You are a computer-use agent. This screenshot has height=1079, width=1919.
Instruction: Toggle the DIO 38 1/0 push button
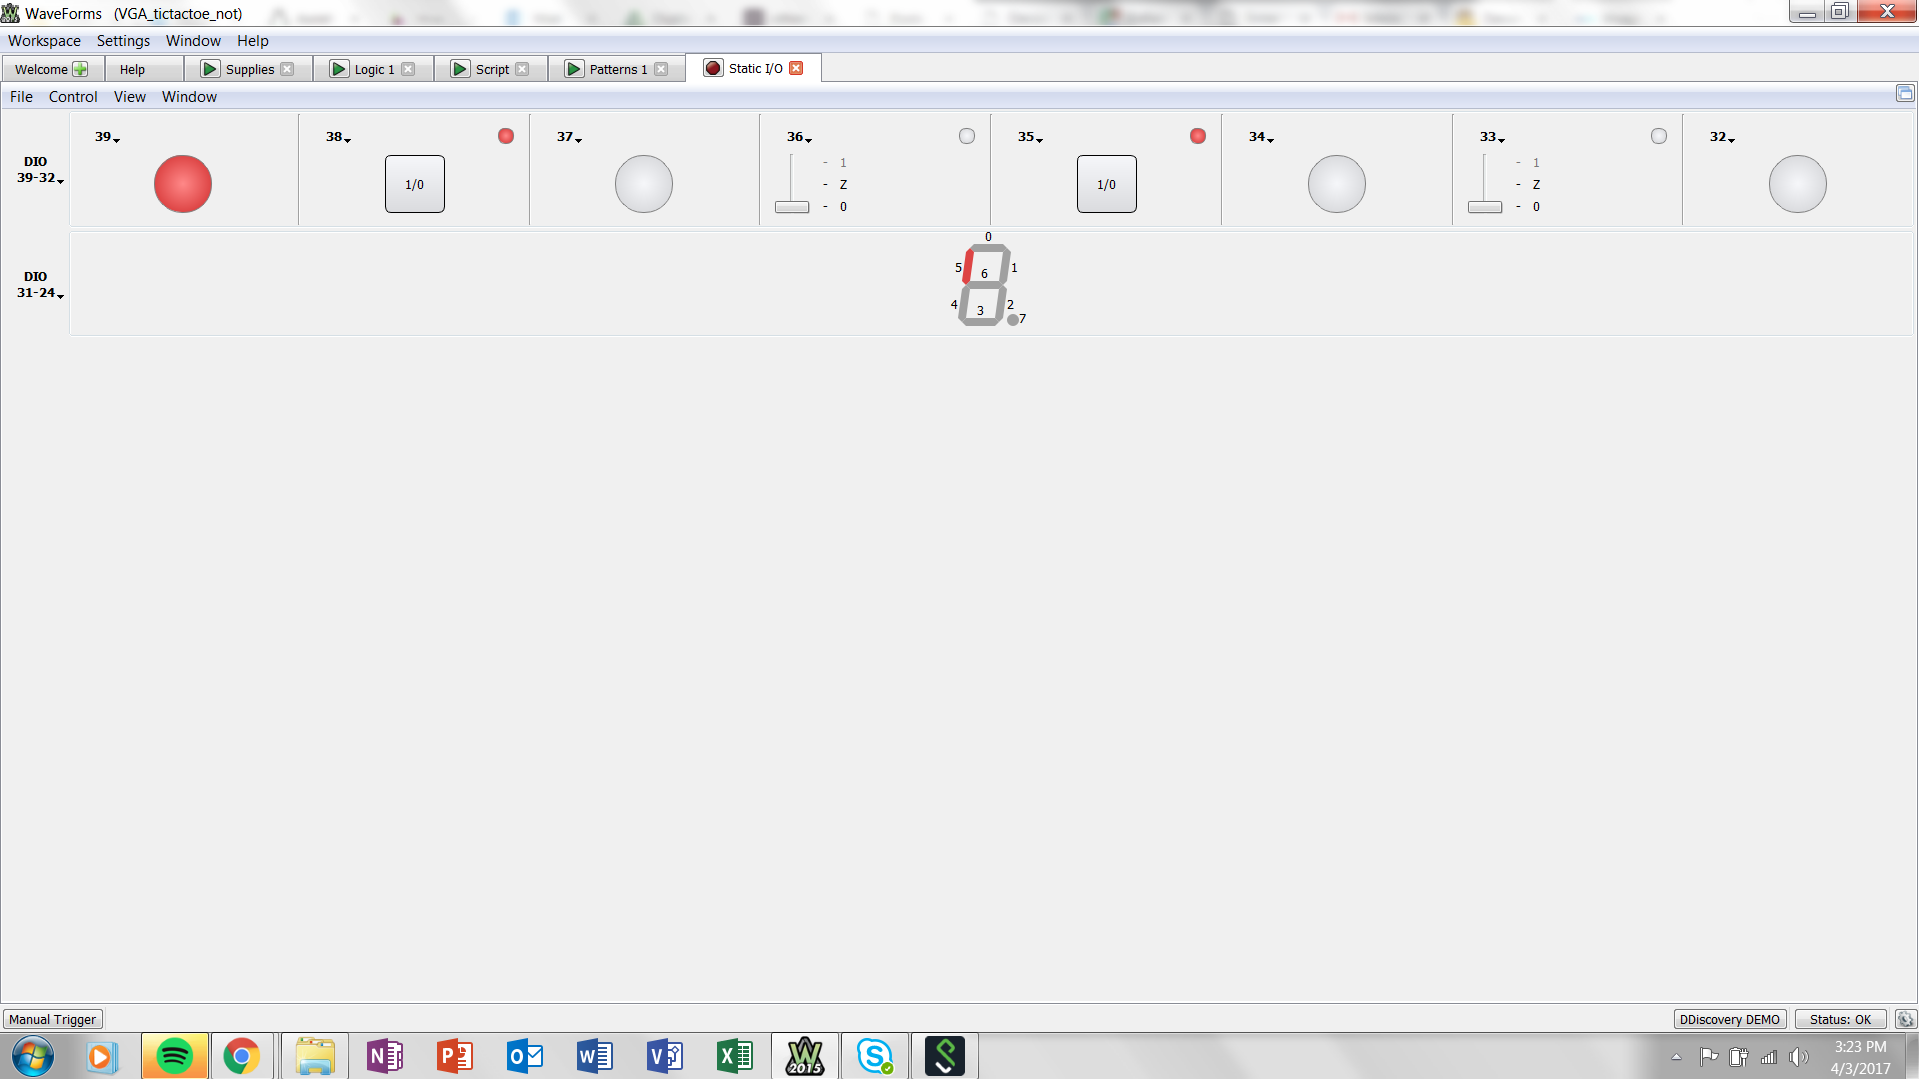[x=415, y=184]
